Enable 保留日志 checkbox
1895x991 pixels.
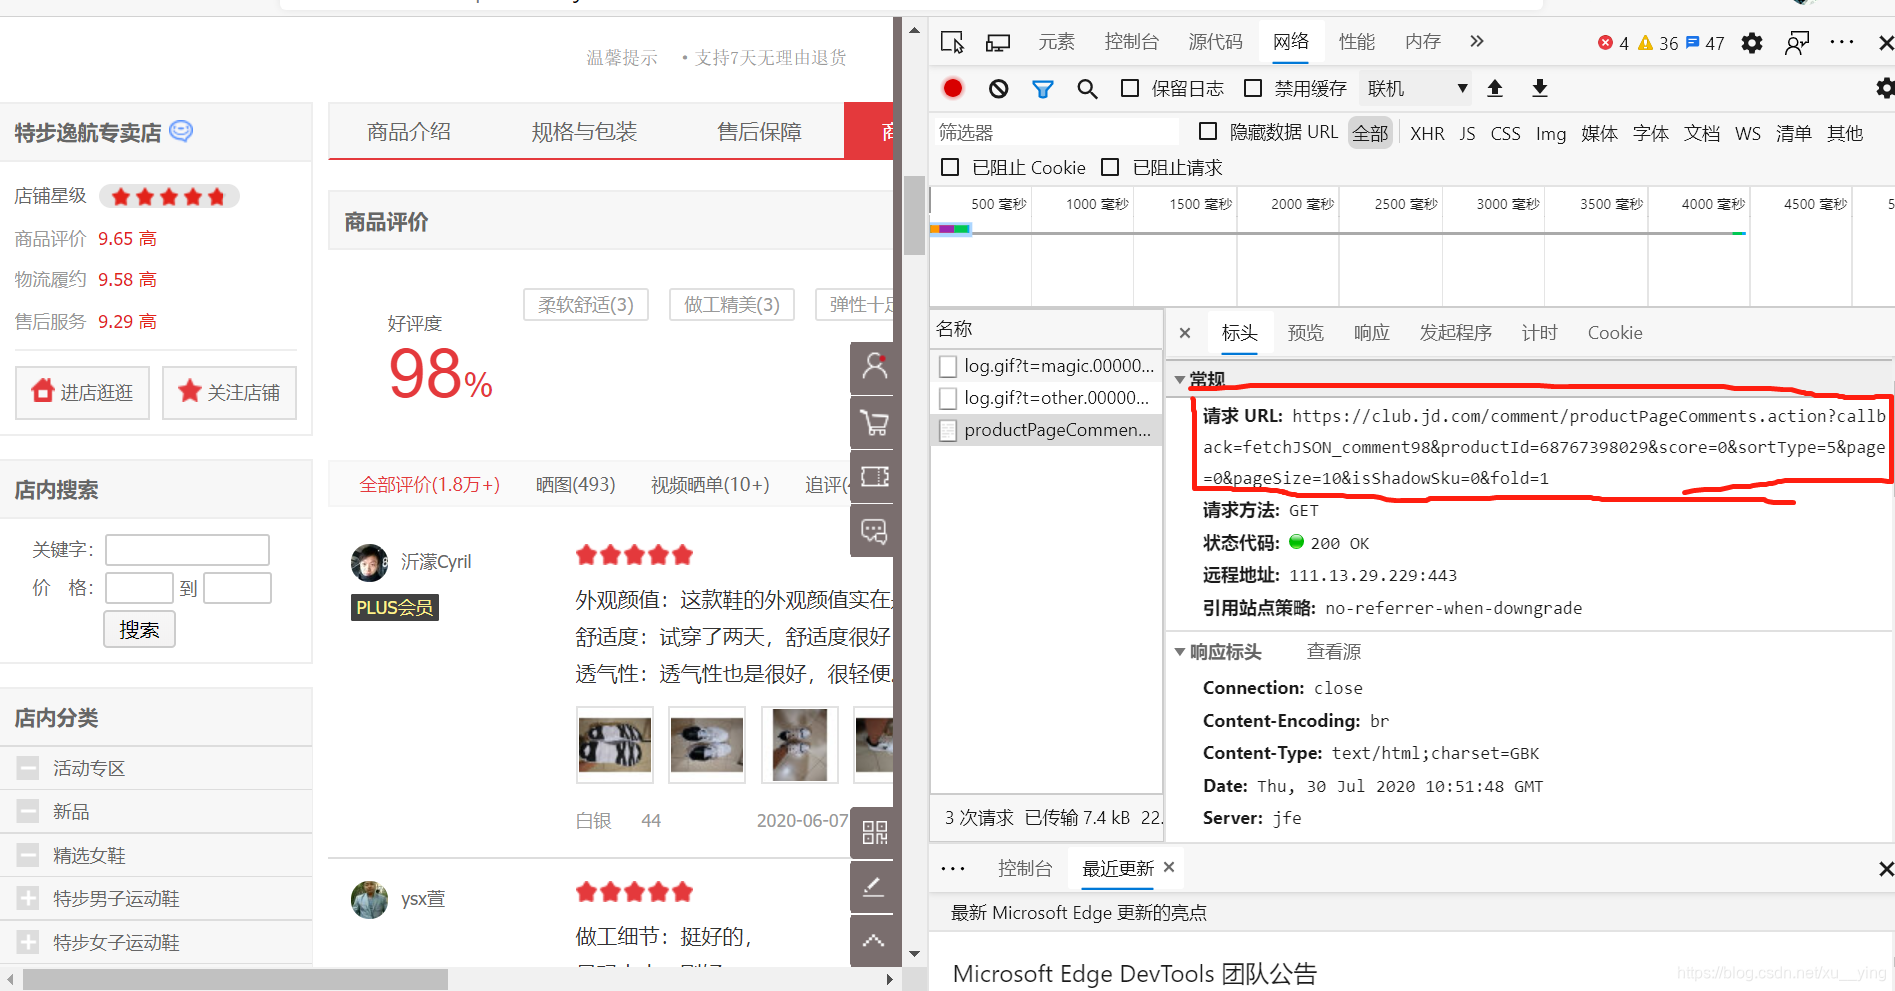pyautogui.click(x=1130, y=88)
